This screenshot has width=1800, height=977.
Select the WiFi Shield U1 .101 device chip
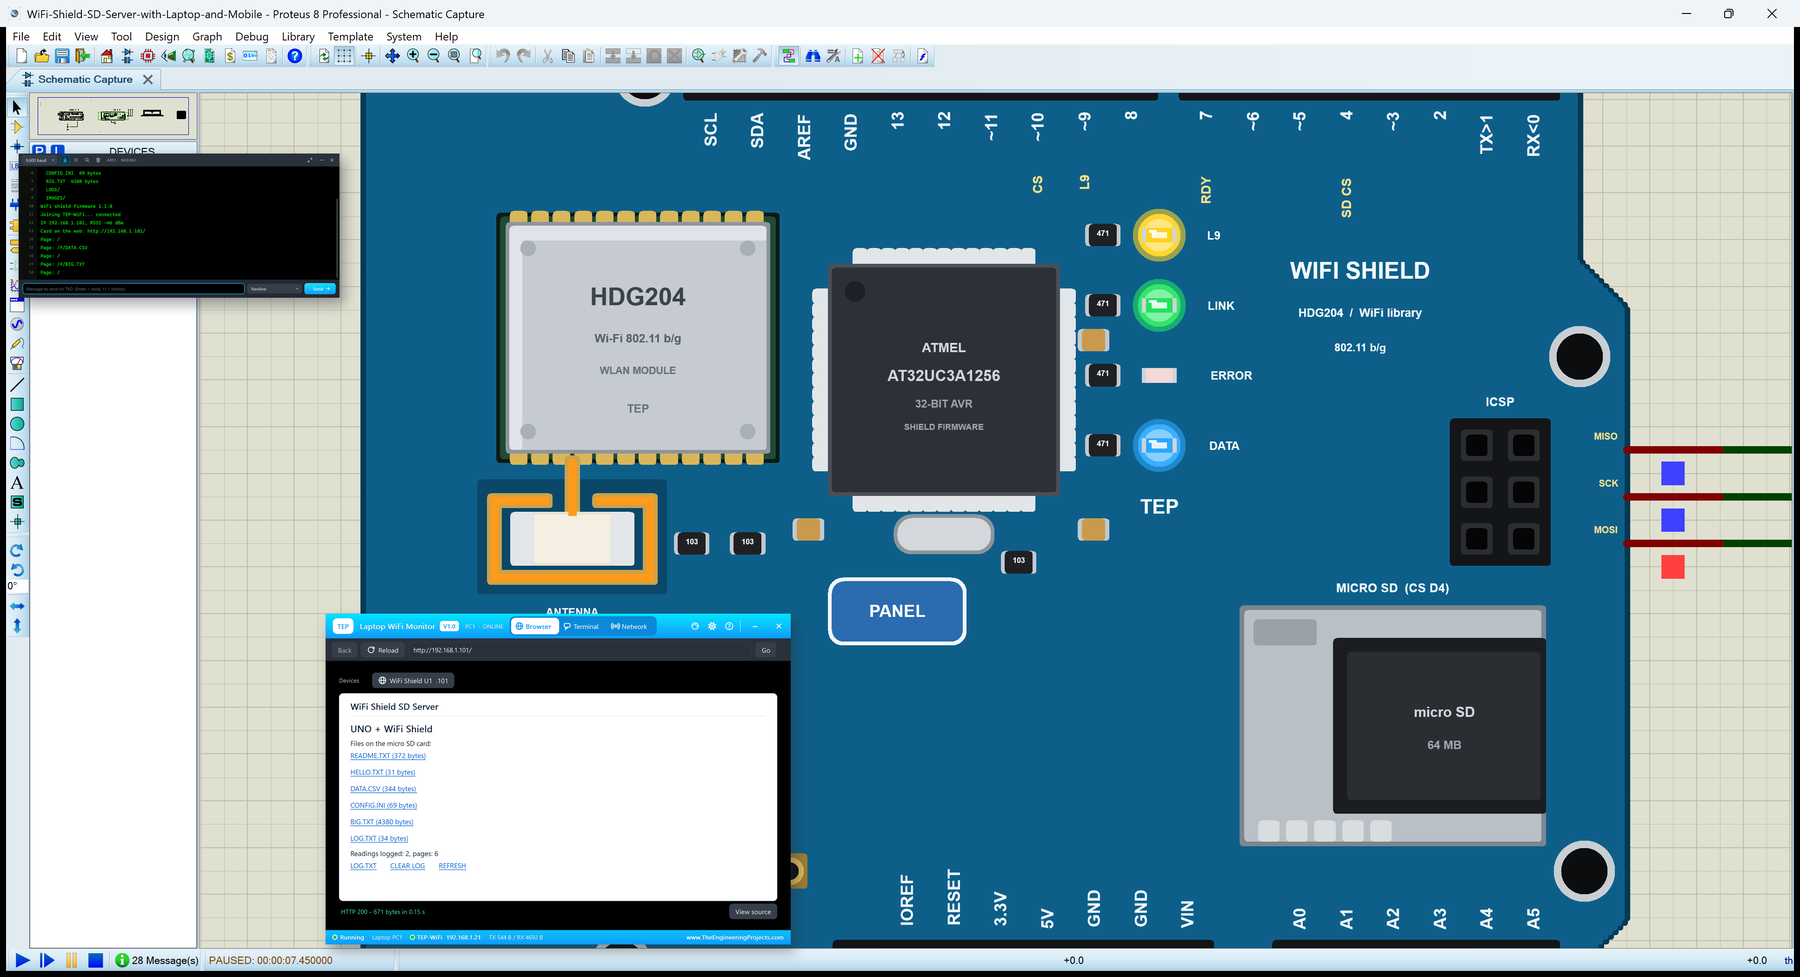coord(413,681)
